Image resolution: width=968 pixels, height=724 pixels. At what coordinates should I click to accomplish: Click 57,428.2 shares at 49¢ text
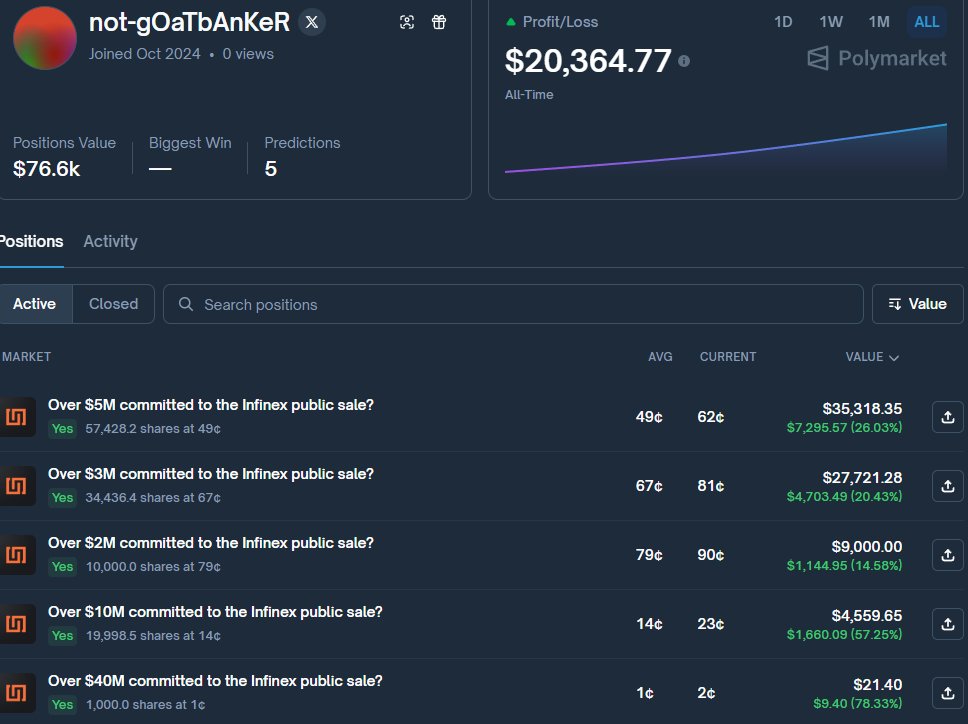[152, 428]
